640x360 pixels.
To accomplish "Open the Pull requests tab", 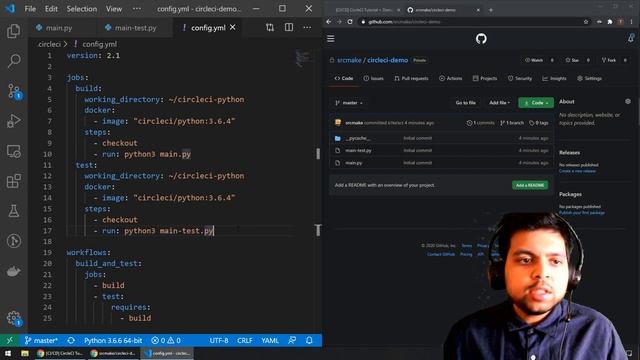I will [x=411, y=78].
